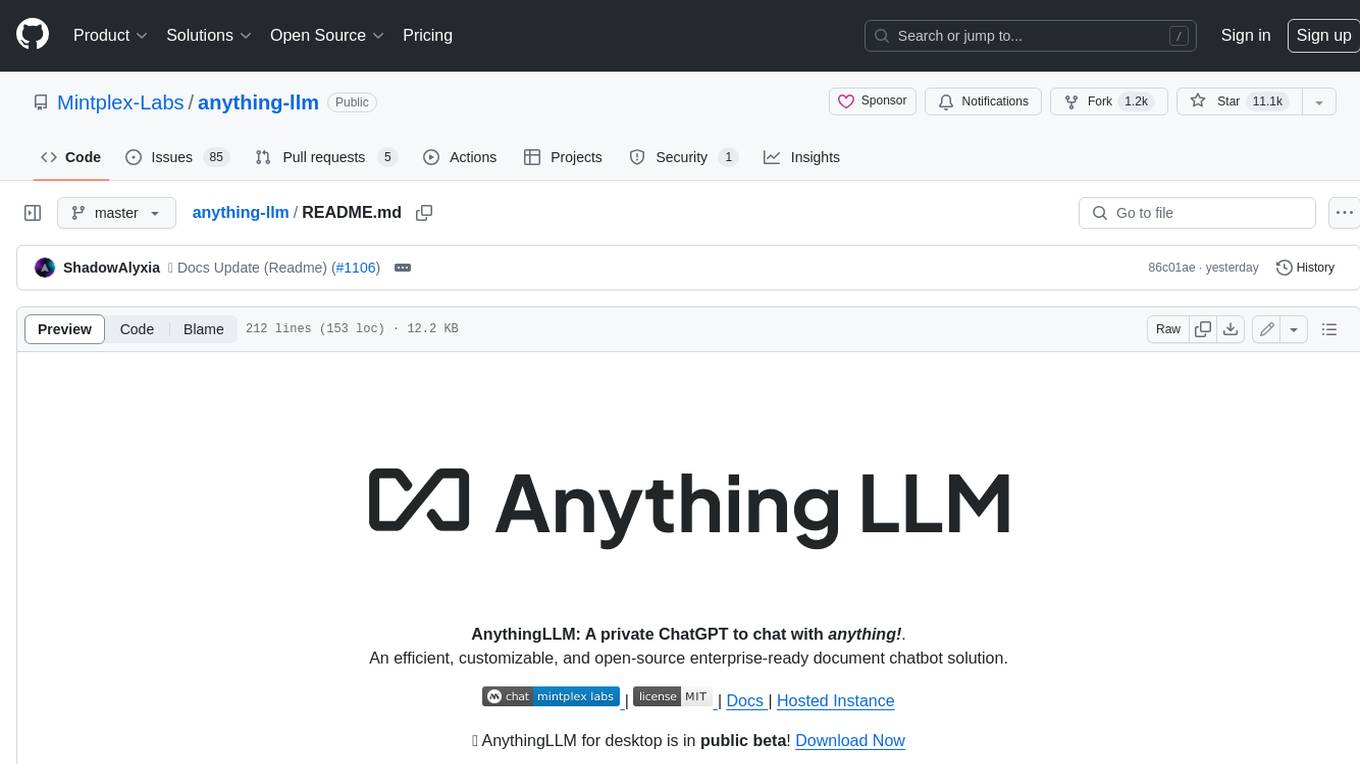
Task: Open the README outline list icon
Action: click(1329, 329)
